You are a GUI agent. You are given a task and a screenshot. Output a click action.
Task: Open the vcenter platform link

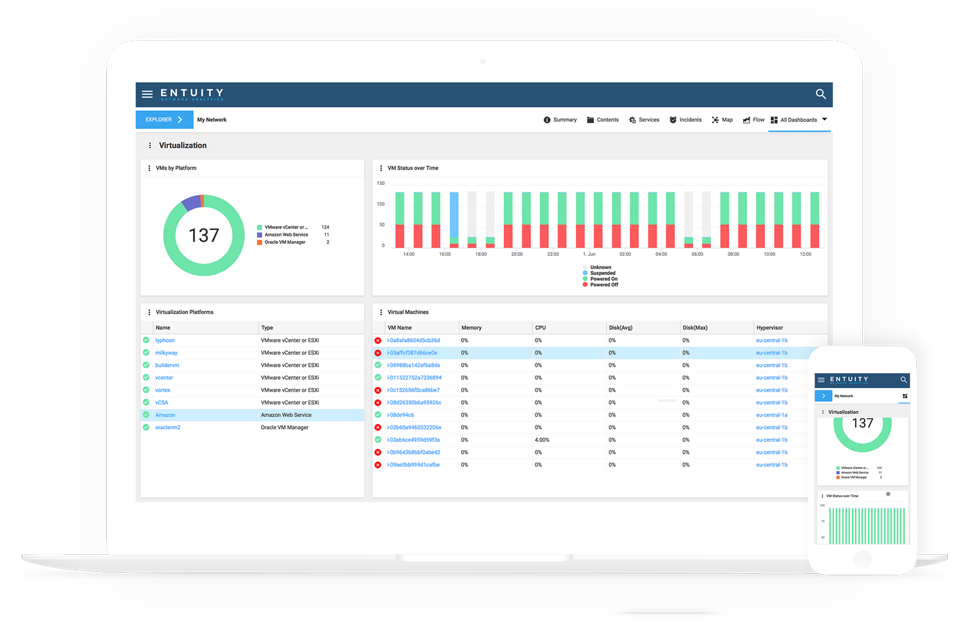[164, 378]
